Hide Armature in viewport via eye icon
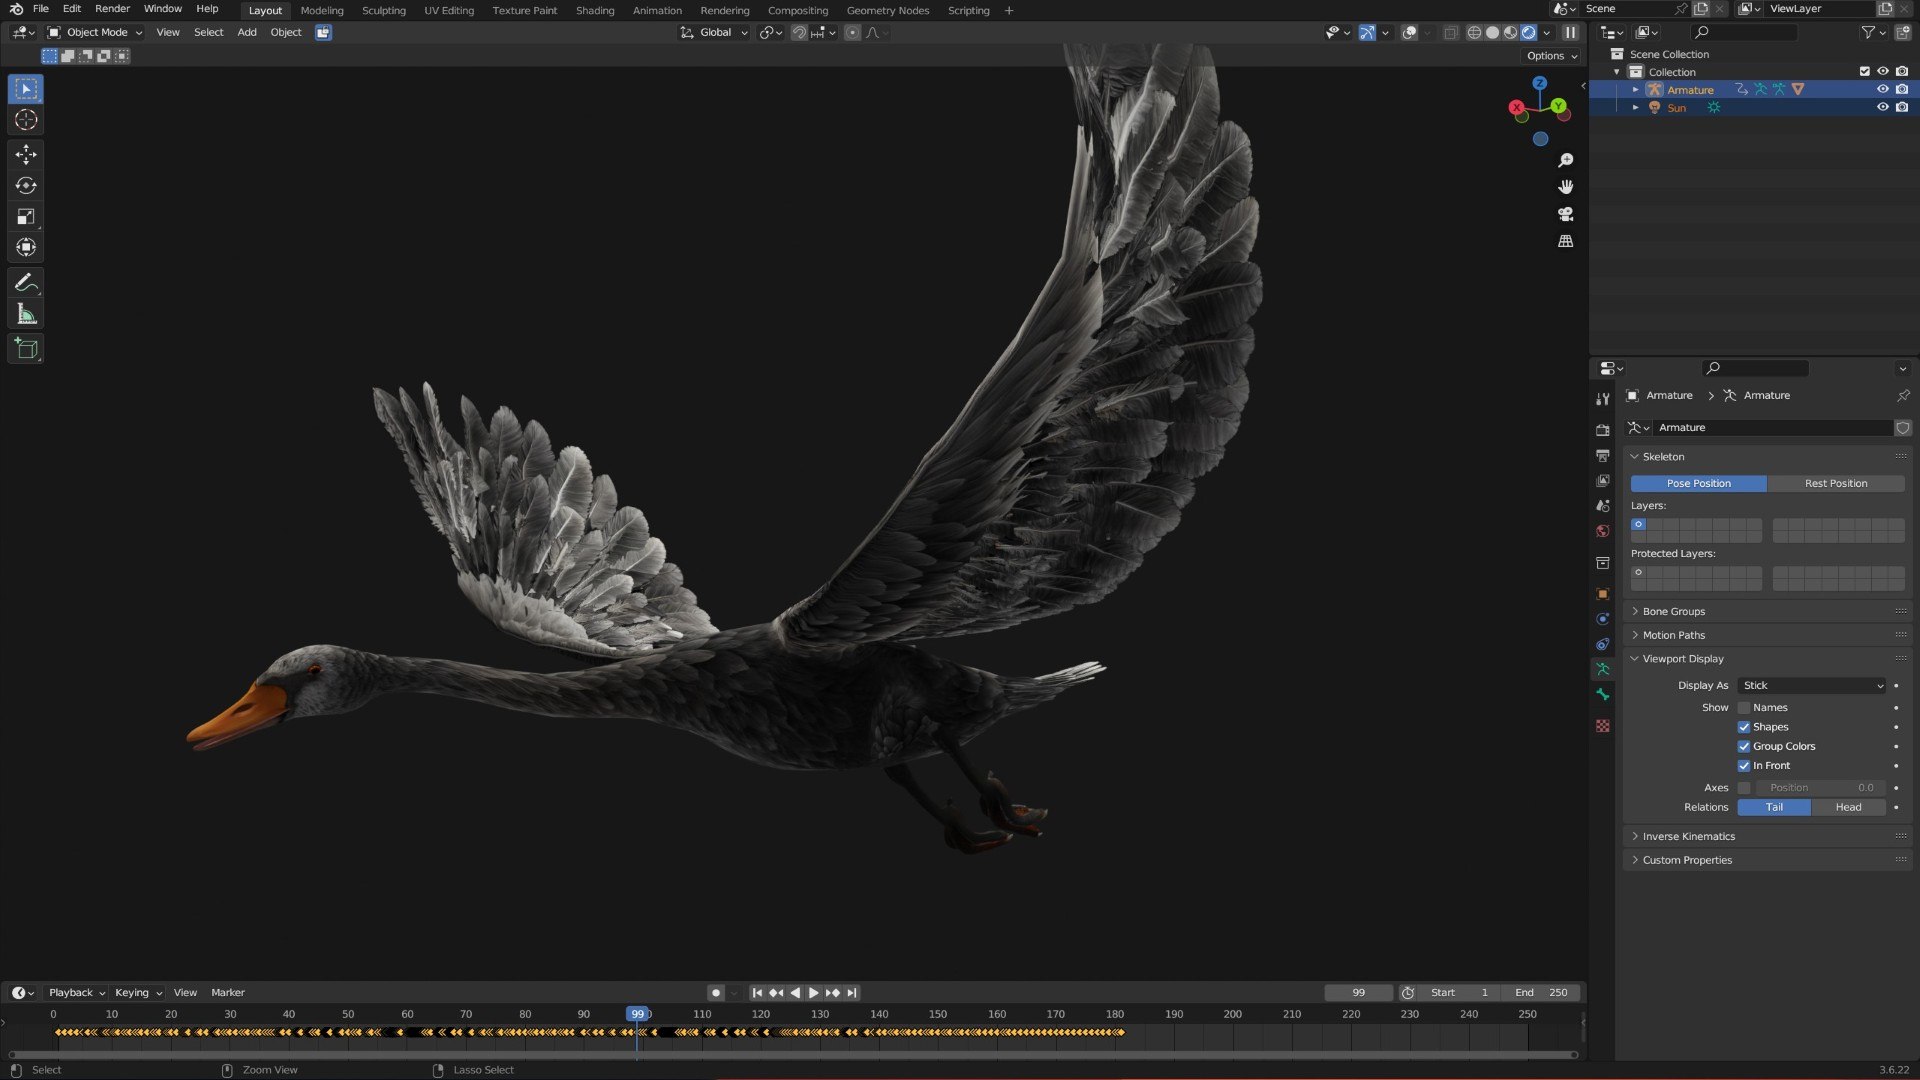The height and width of the screenshot is (1080, 1920). pos(1883,89)
